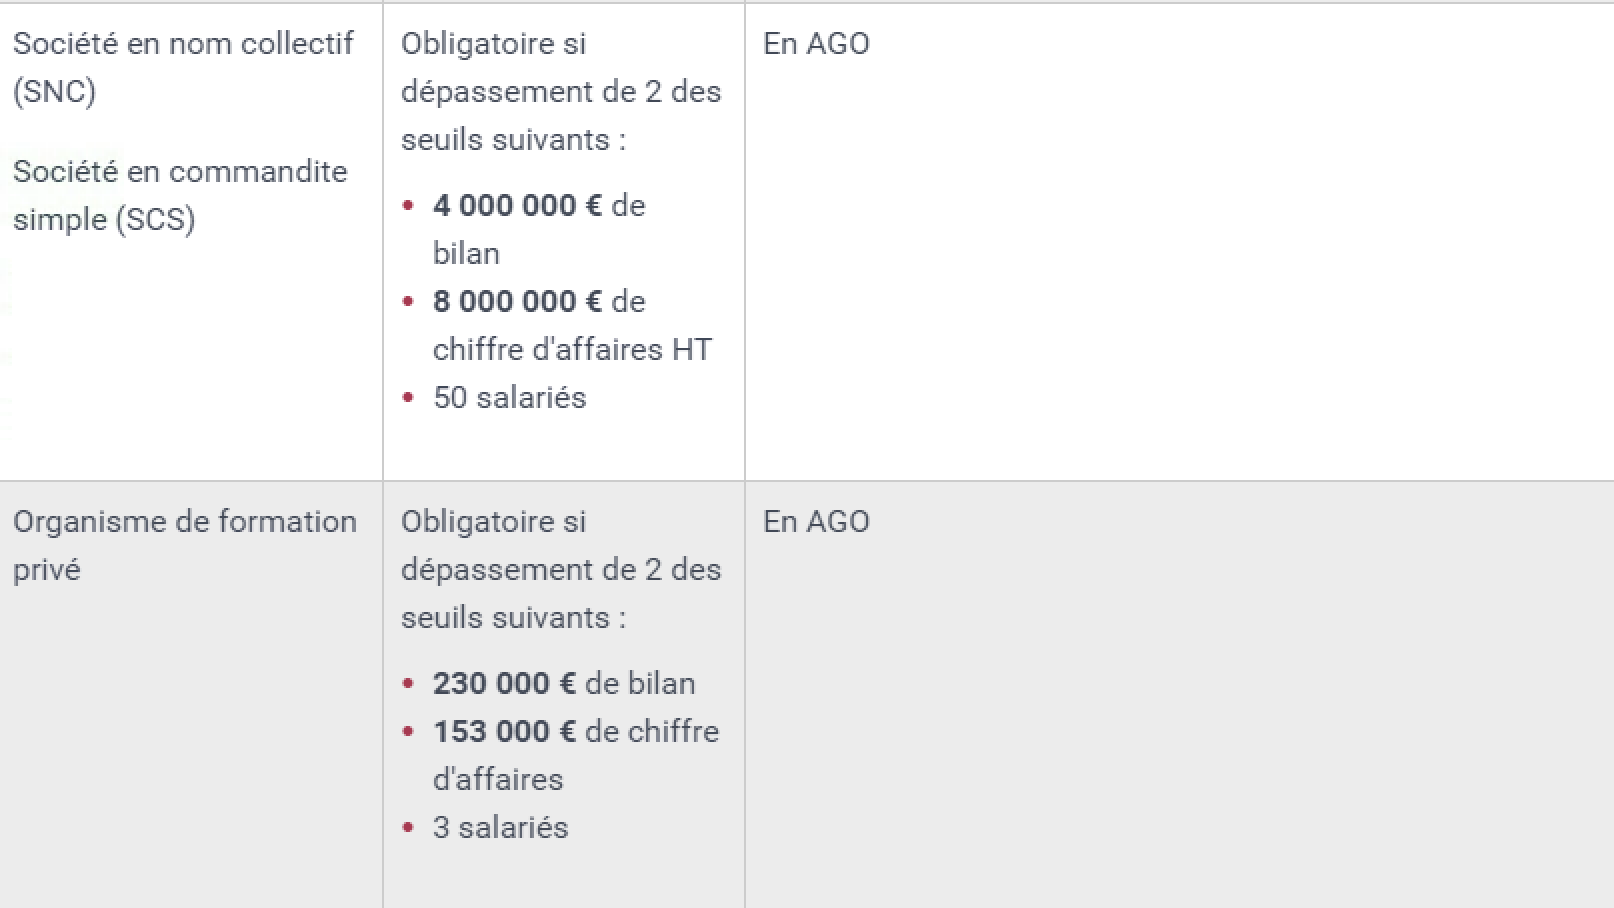This screenshot has height=908, width=1614.
Task: Click the red bullet before '4 000 000 €'
Action: [x=408, y=206]
